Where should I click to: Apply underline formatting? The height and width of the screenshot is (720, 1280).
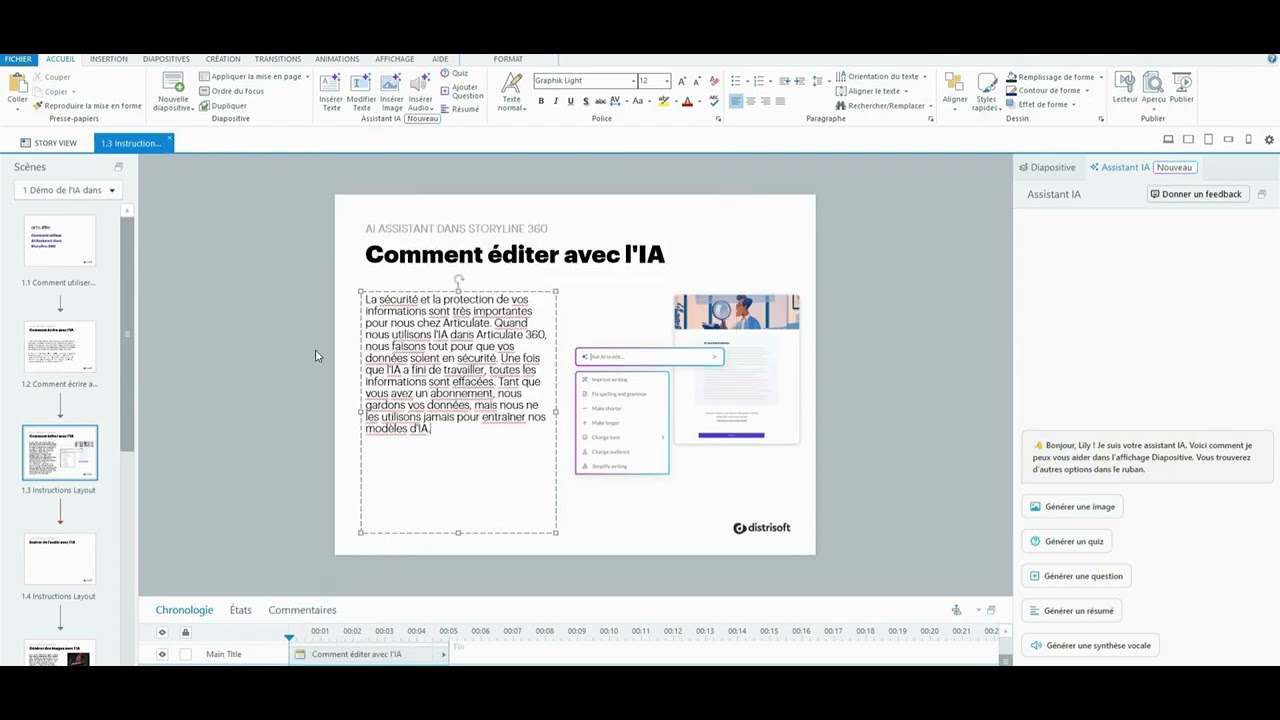tap(570, 101)
